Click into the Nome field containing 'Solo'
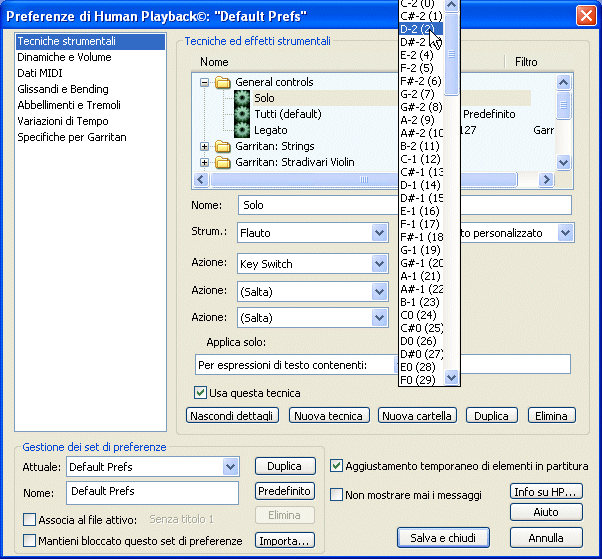 (400, 205)
